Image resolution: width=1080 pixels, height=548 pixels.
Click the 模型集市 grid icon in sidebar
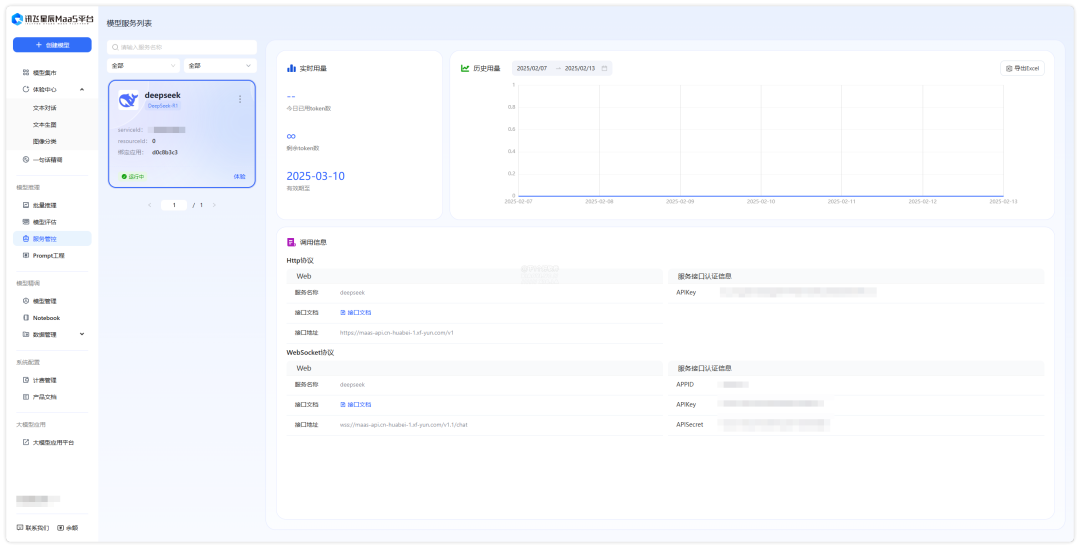coord(26,73)
